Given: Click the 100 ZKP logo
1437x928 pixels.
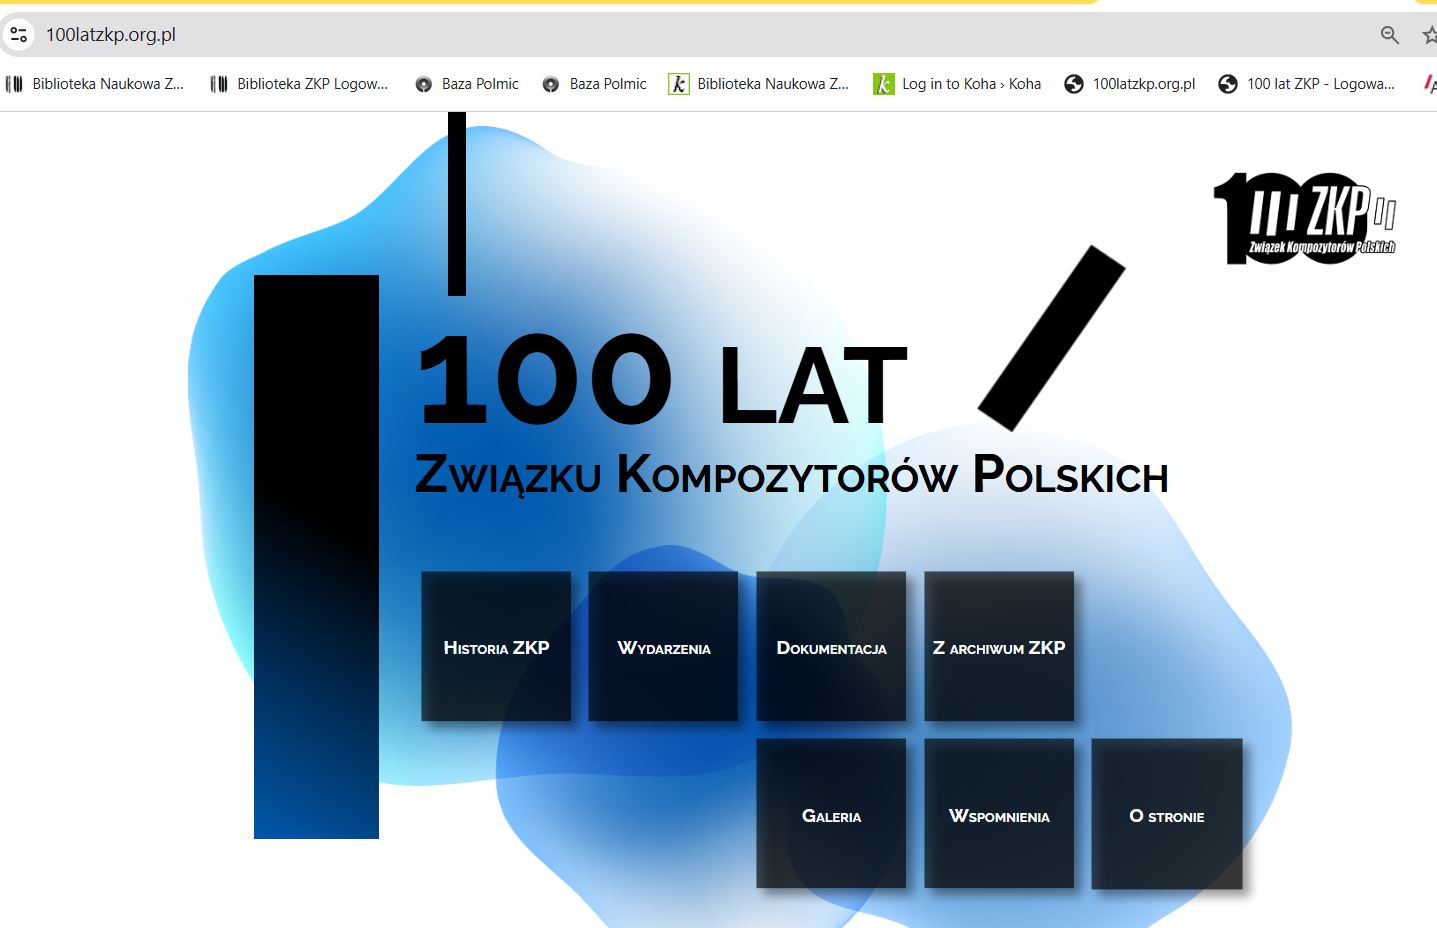Looking at the screenshot, I should tap(1305, 218).
